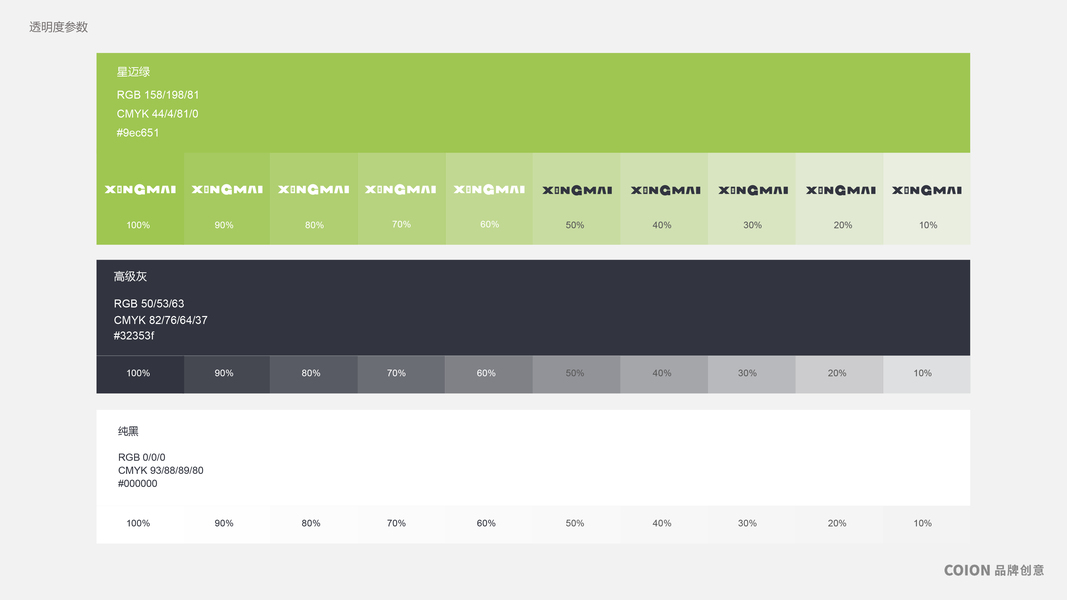The height and width of the screenshot is (600, 1067).
Task: Choose the 50% gray opacity swatch
Action: (x=576, y=374)
